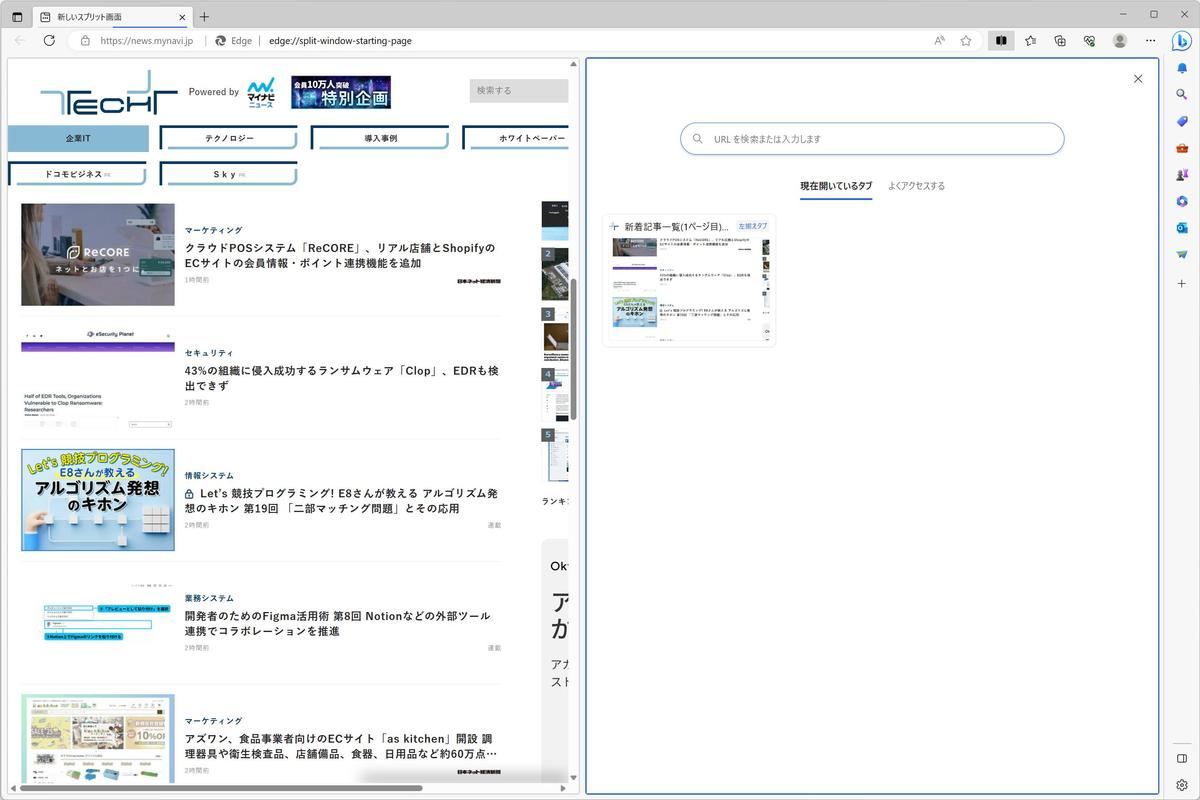Go back to the previous page

(x=19, y=41)
